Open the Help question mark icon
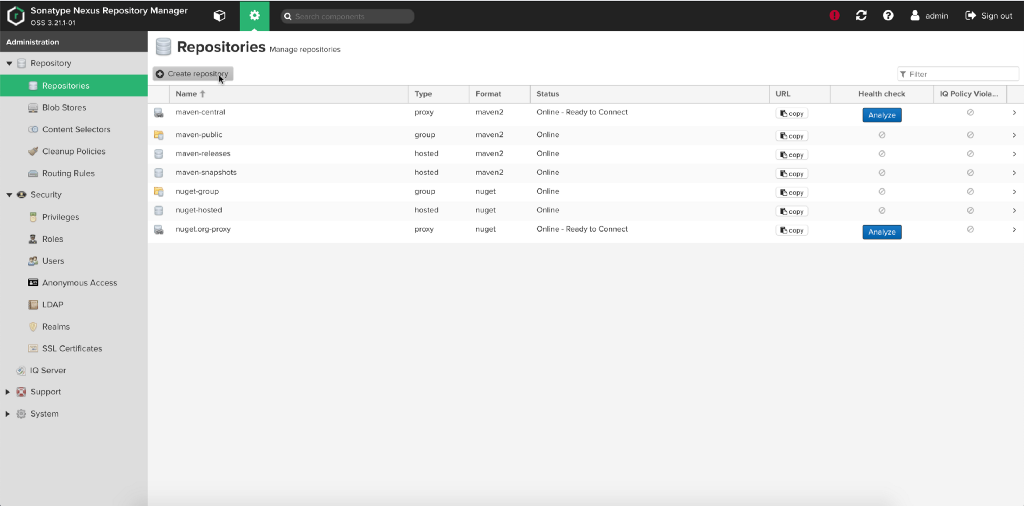Screen dimensions: 1024x506 pos(888,16)
